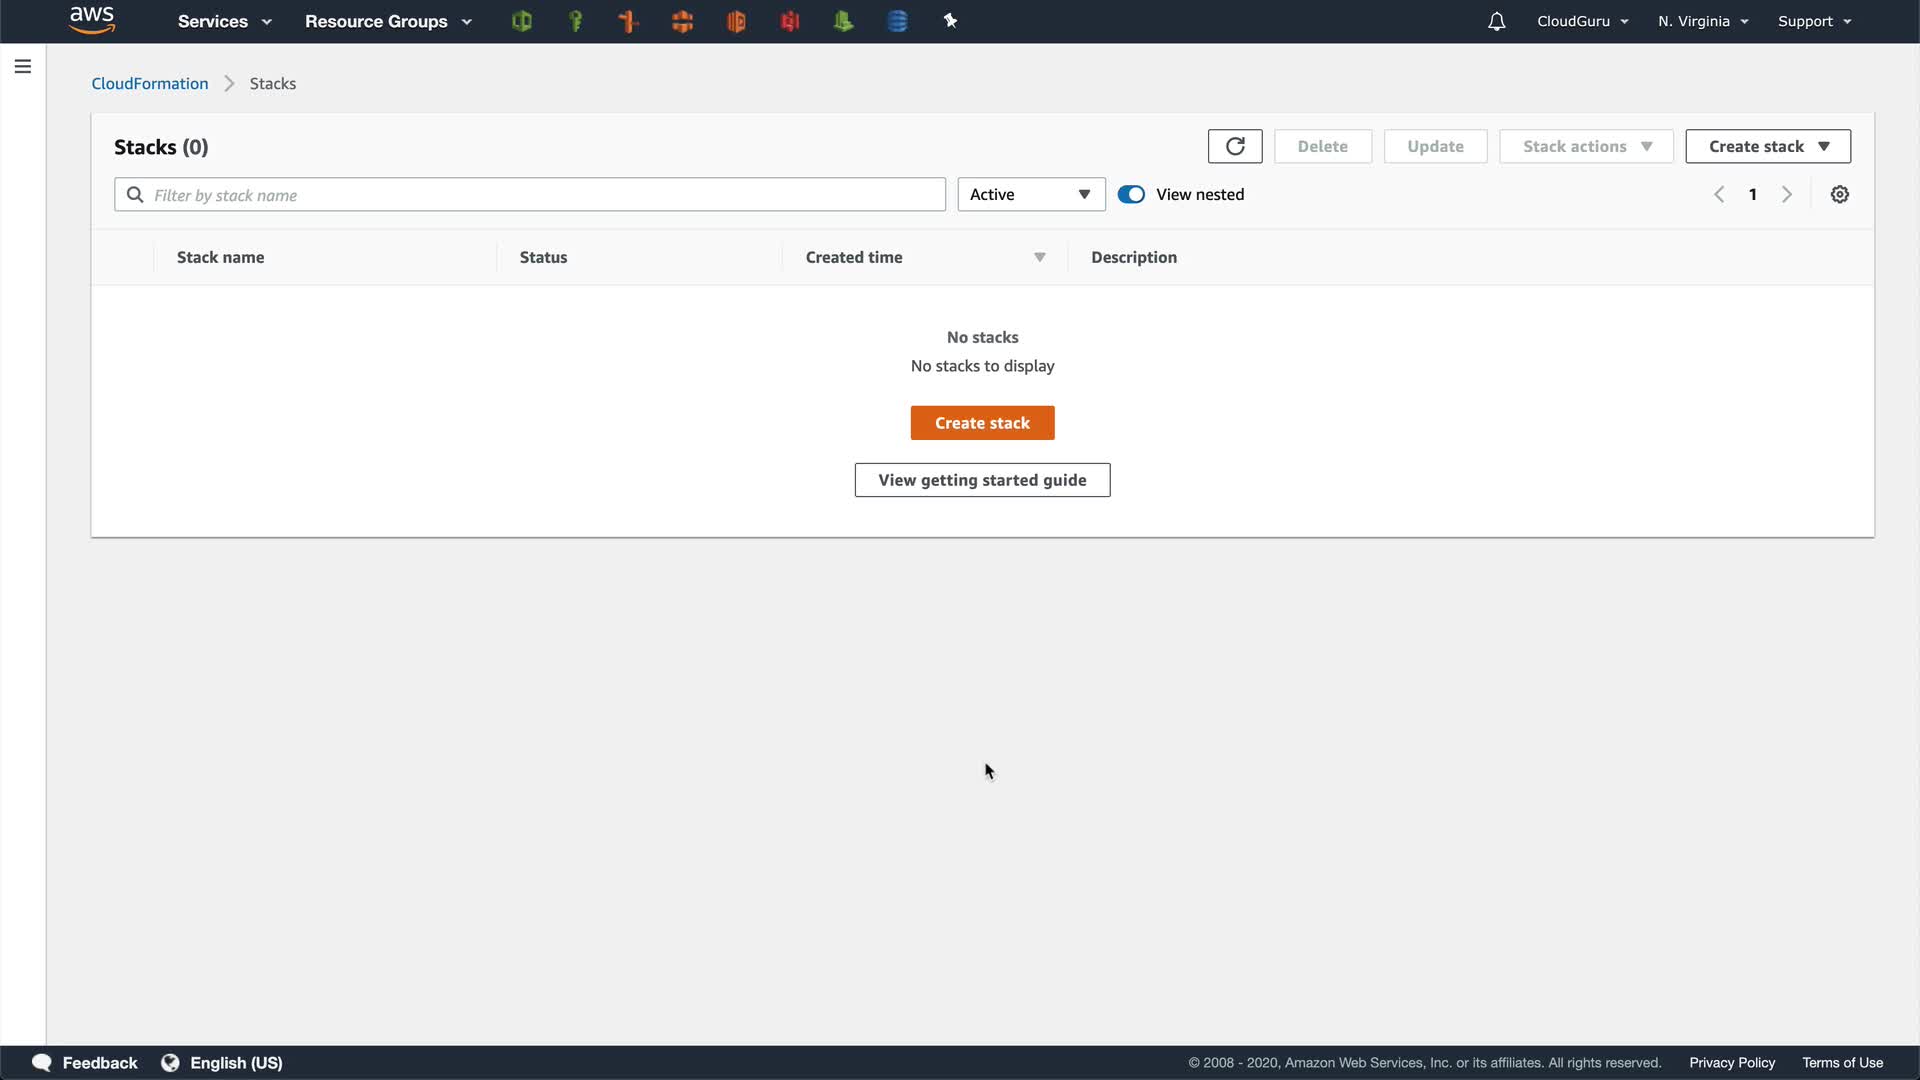The width and height of the screenshot is (1920, 1080).
Task: Click the orange Create stack button
Action: click(x=982, y=423)
